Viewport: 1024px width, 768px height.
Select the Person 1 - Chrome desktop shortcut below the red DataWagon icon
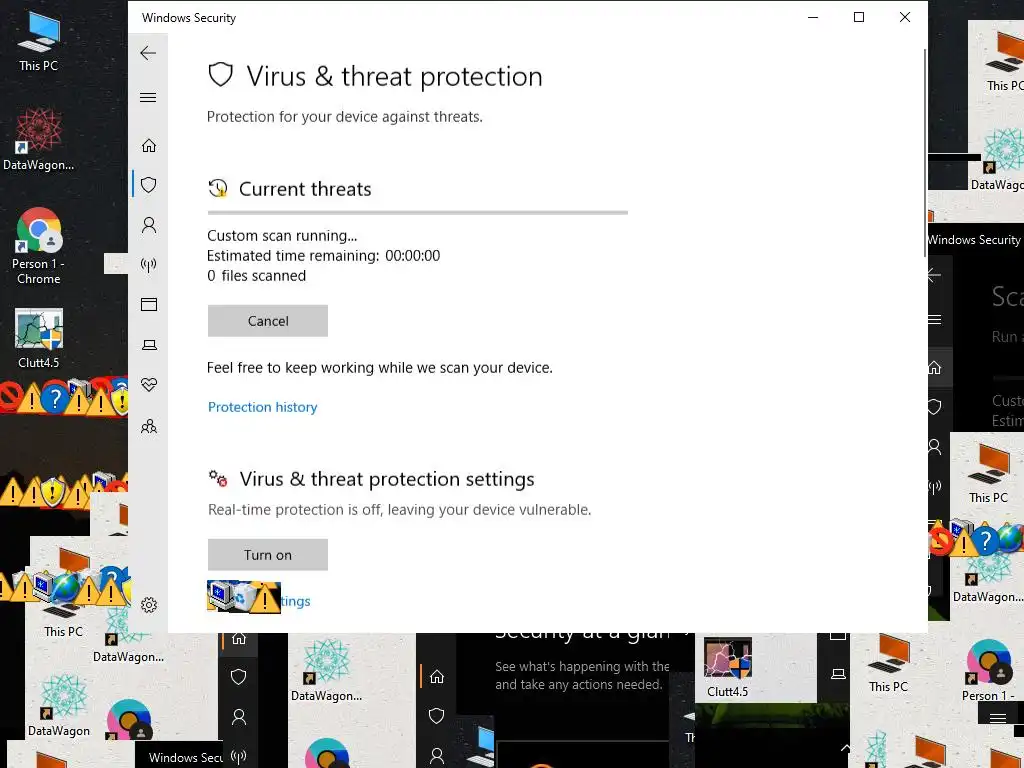point(39,246)
